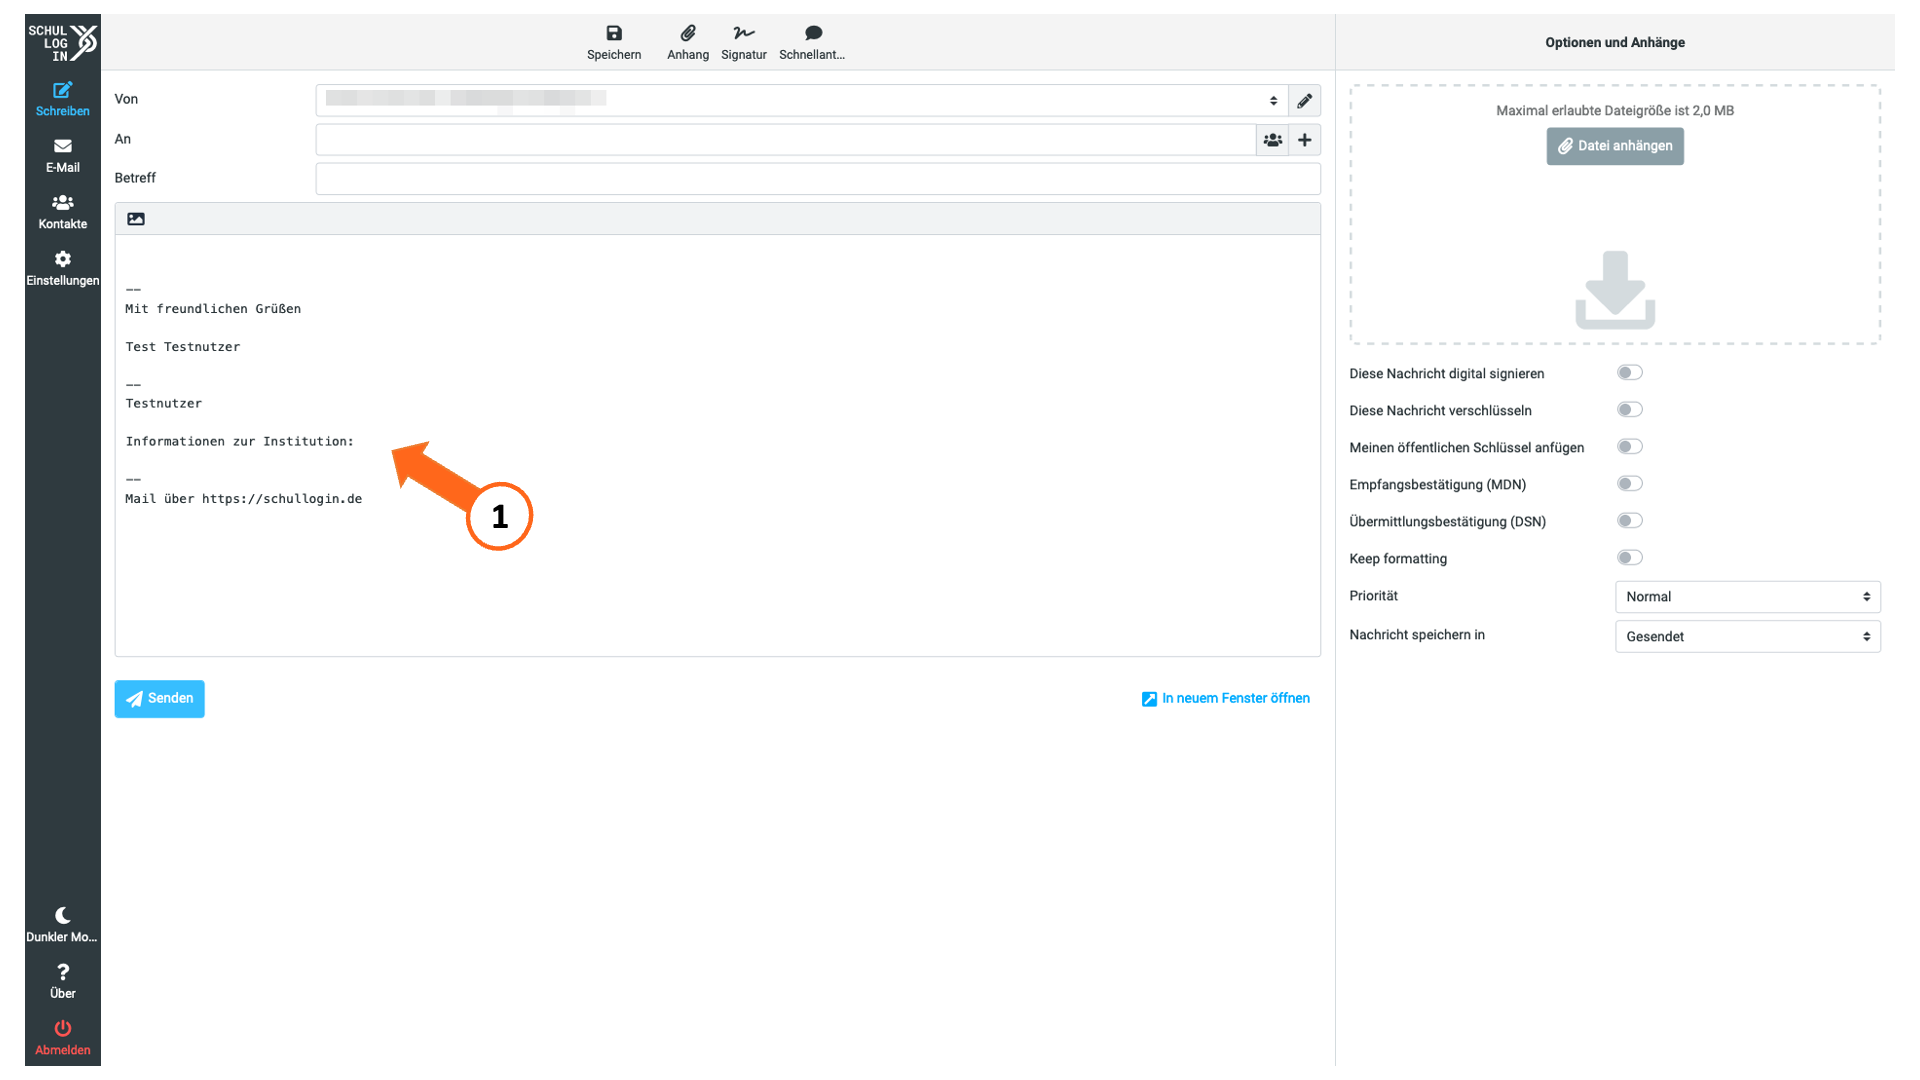Toggle Nachricht verschlüsseln switch

1629,410
